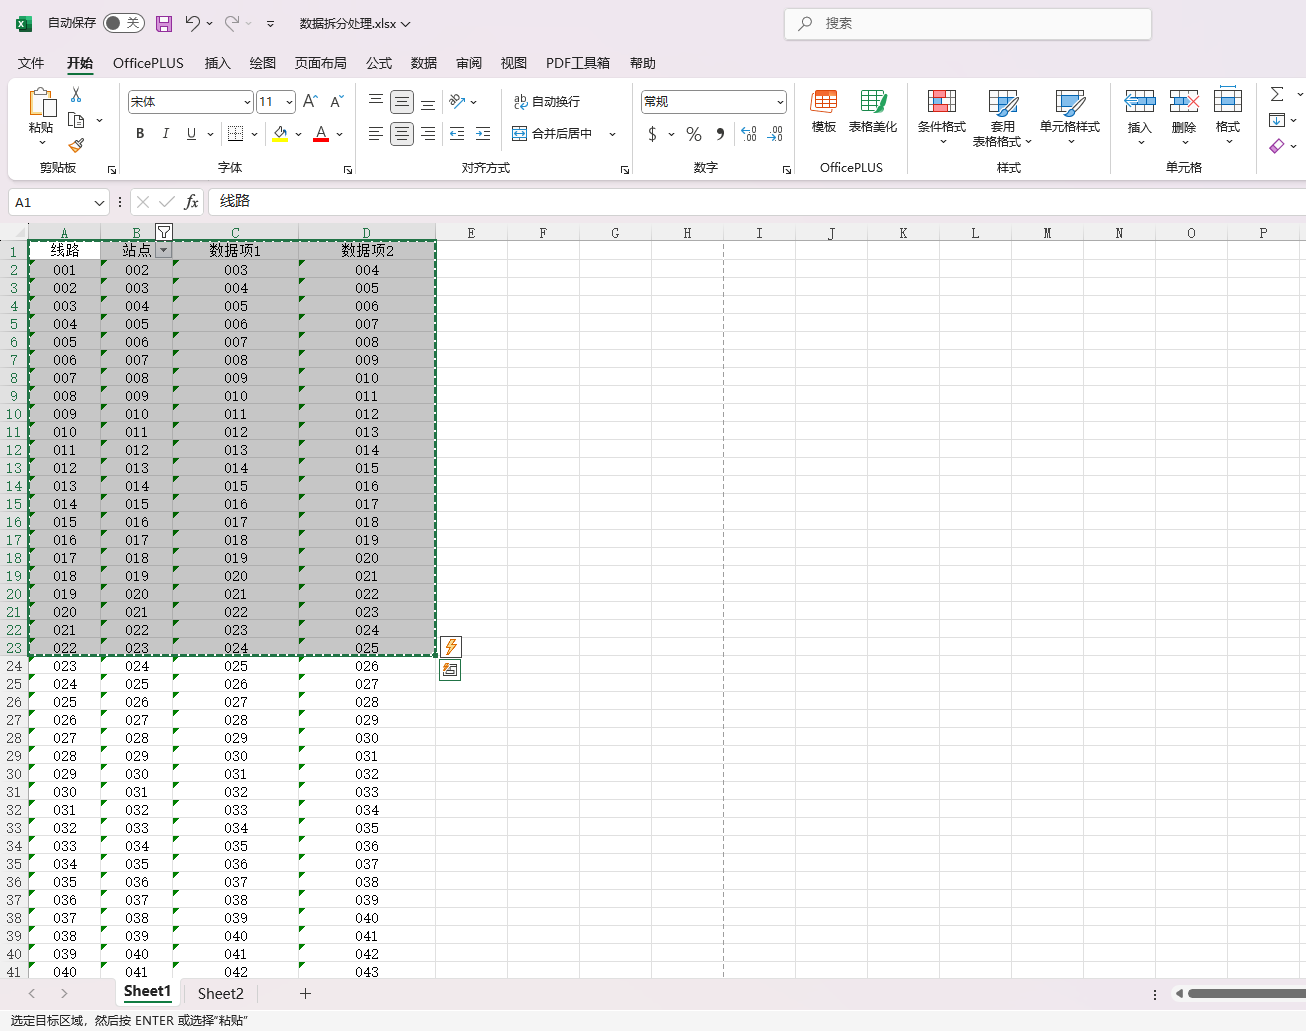Click the Insert Function fx icon
The height and width of the screenshot is (1031, 1306).
pos(191,202)
